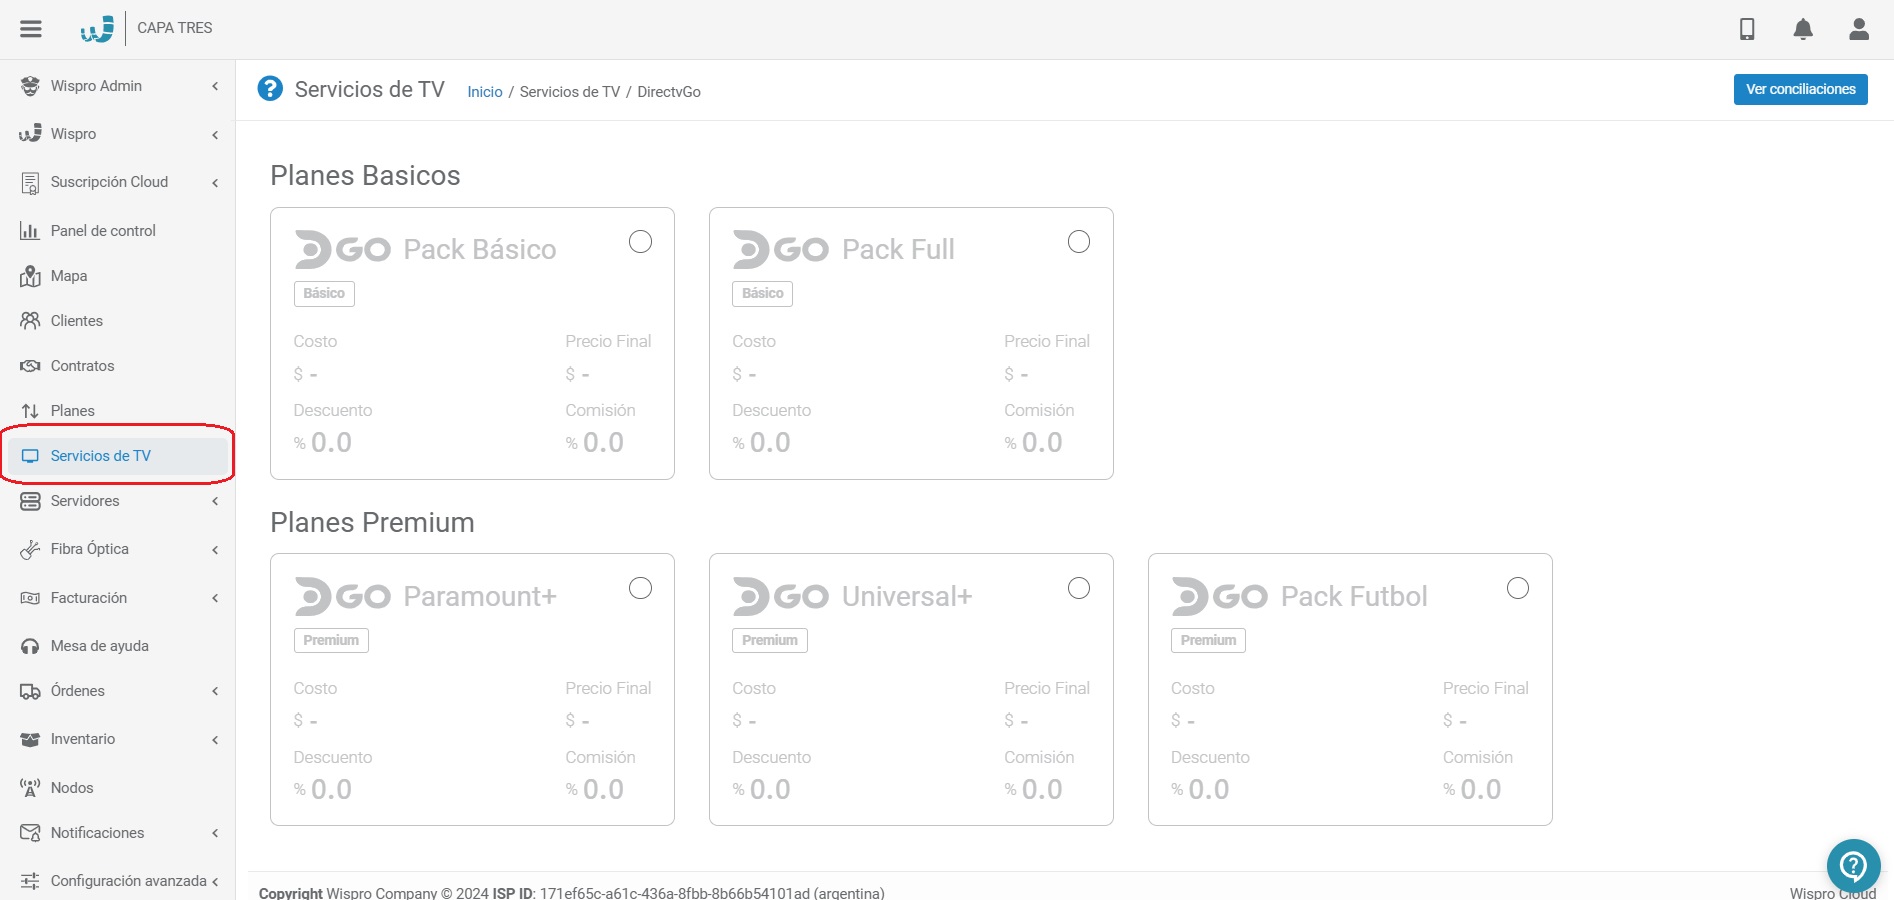Open Planes menu item
The width and height of the screenshot is (1894, 900).
pyautogui.click(x=118, y=411)
